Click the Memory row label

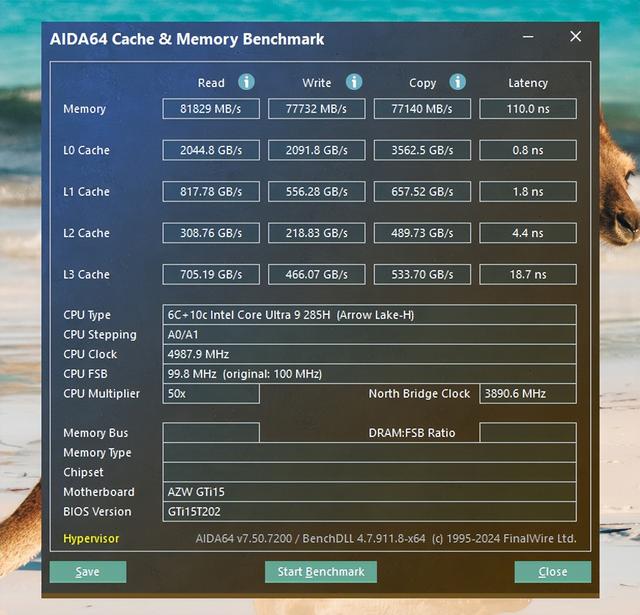tap(84, 109)
